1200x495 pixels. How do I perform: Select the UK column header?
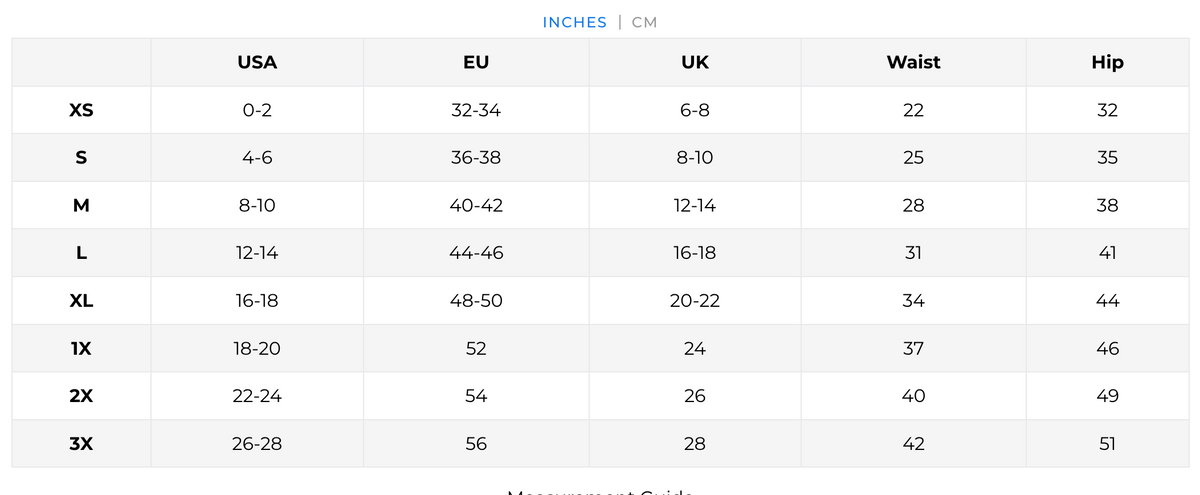(694, 62)
